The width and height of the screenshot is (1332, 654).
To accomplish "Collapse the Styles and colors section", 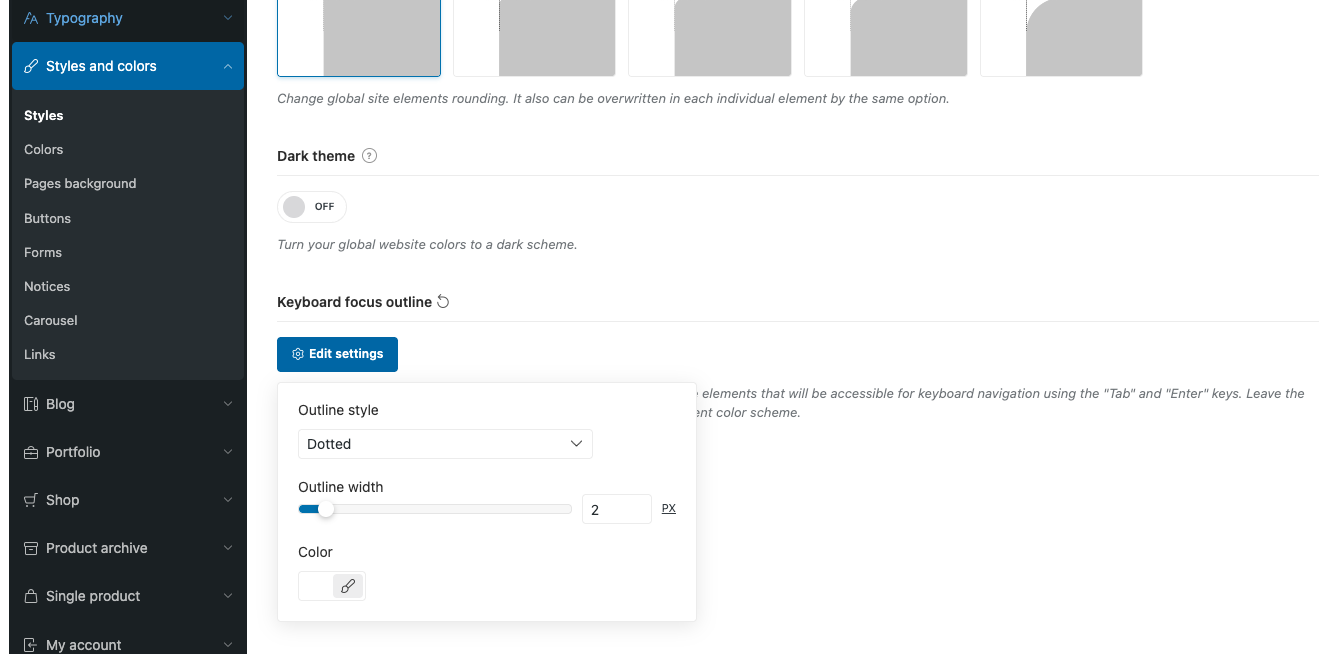I will click(x=228, y=66).
